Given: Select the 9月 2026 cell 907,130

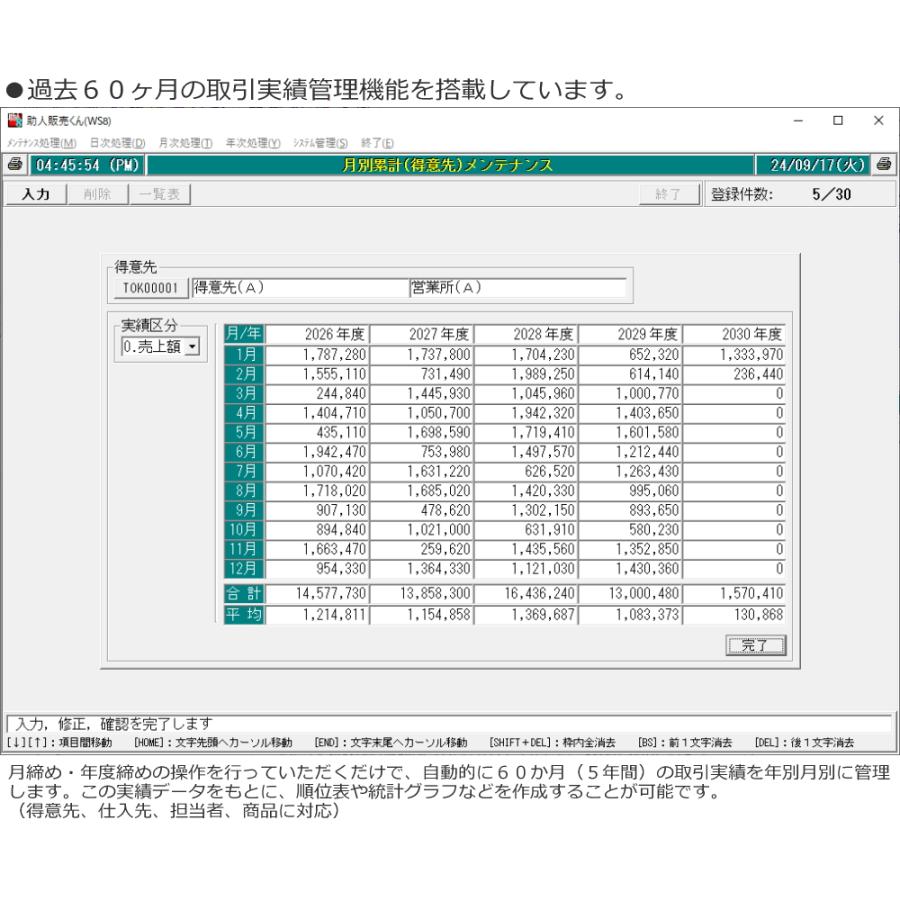Looking at the screenshot, I should pyautogui.click(x=317, y=510).
